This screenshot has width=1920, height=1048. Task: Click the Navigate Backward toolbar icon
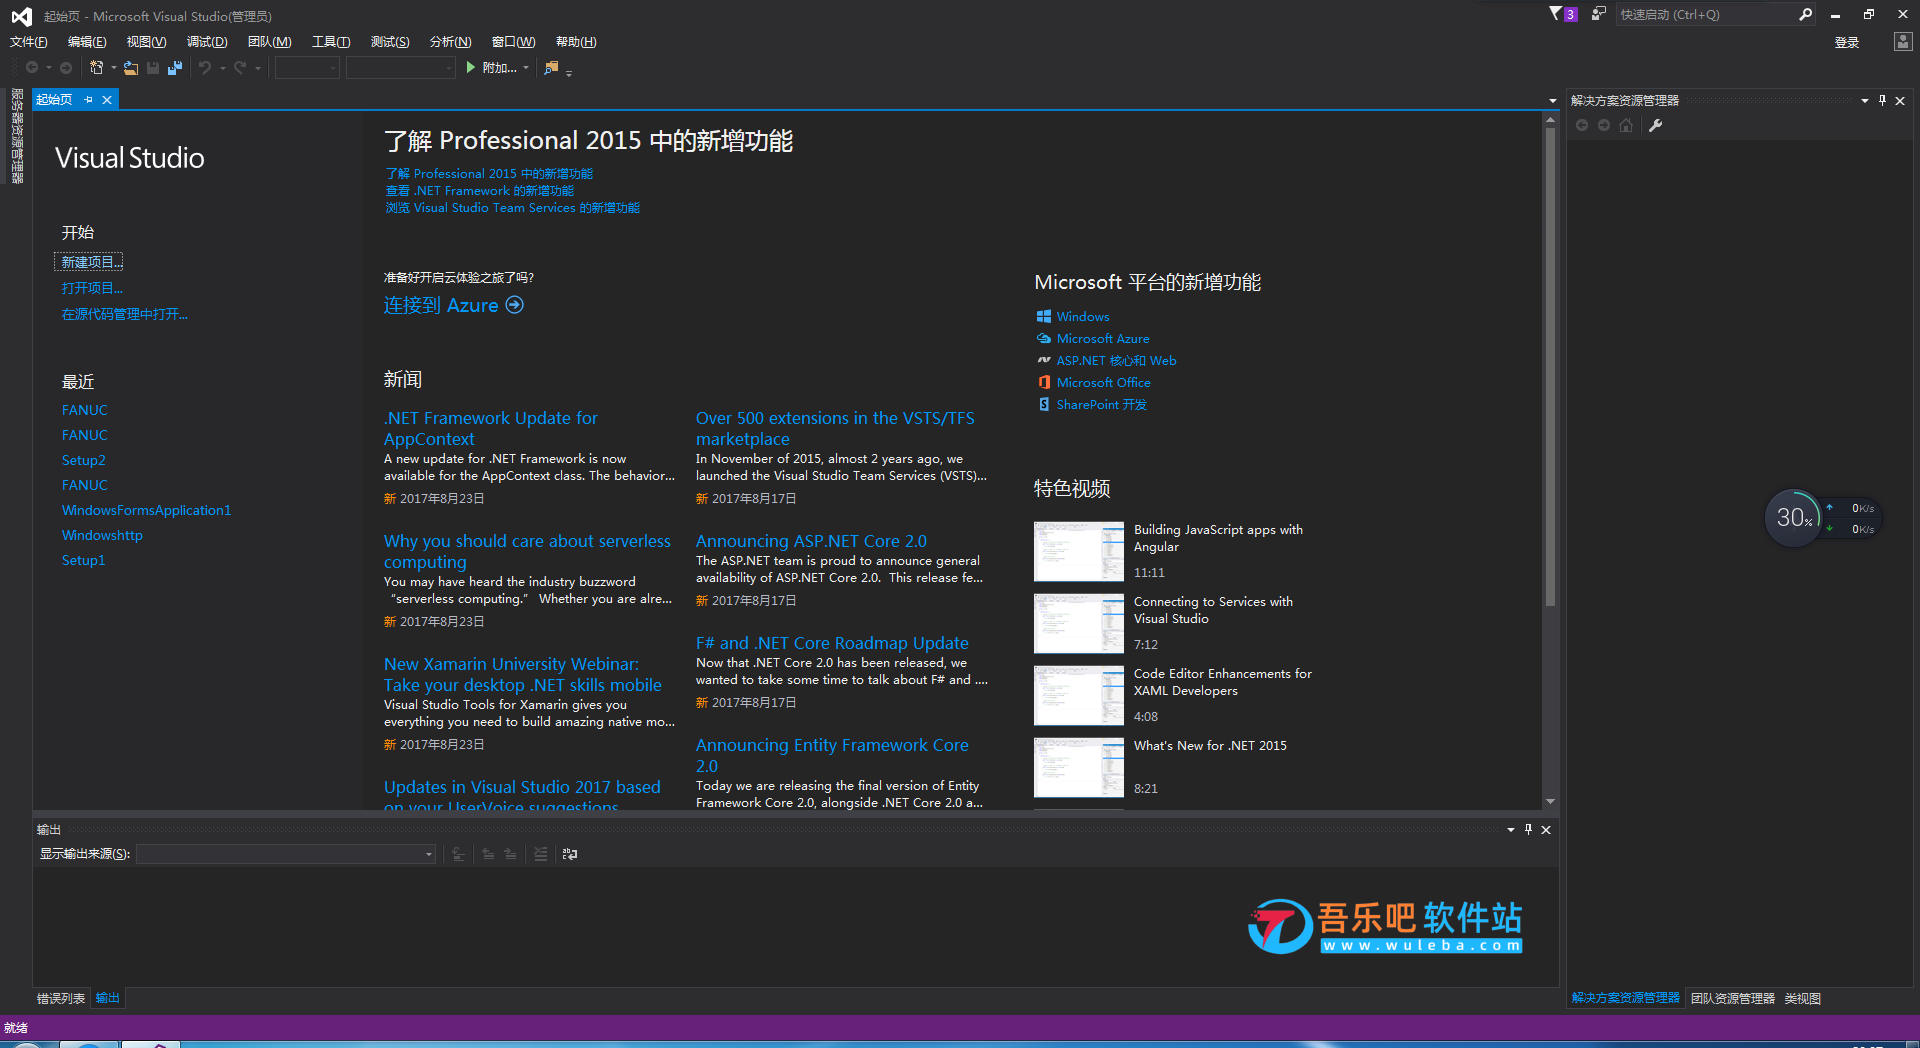pos(32,68)
